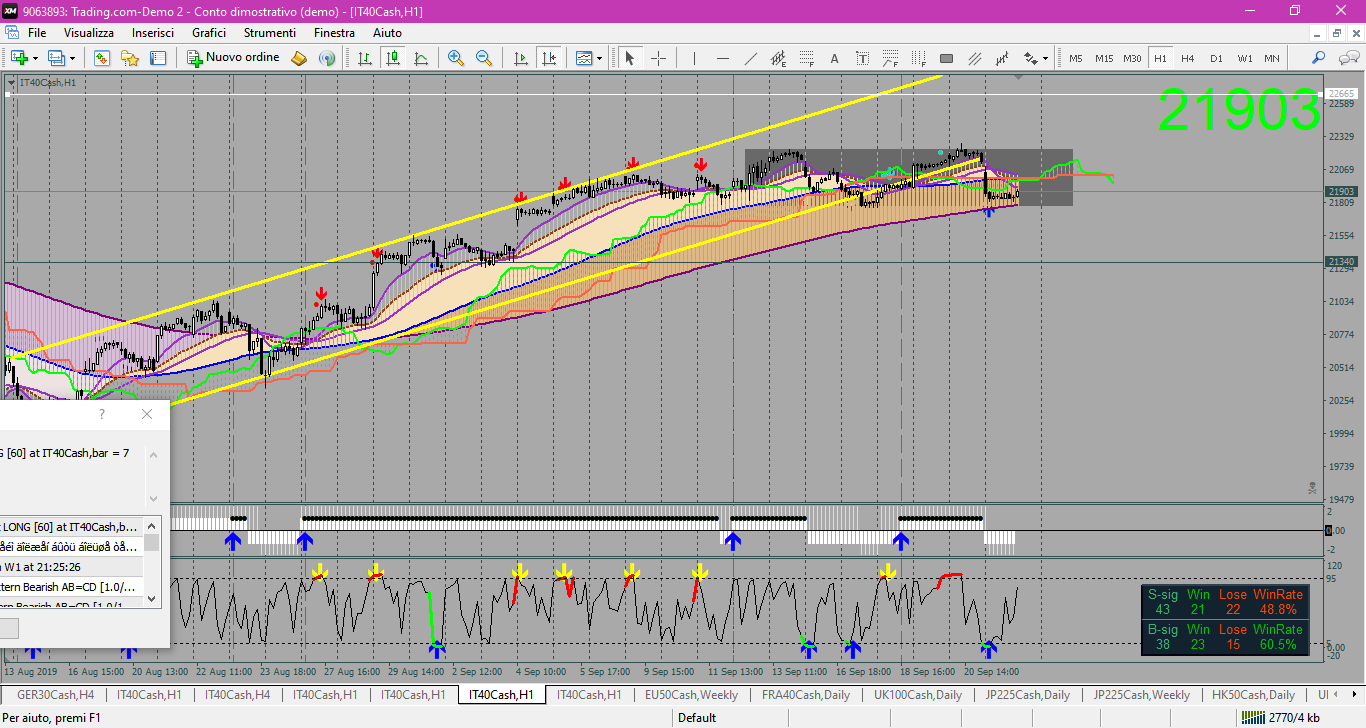
Task: Click the Nuovo ordine button
Action: pyautogui.click(x=234, y=58)
